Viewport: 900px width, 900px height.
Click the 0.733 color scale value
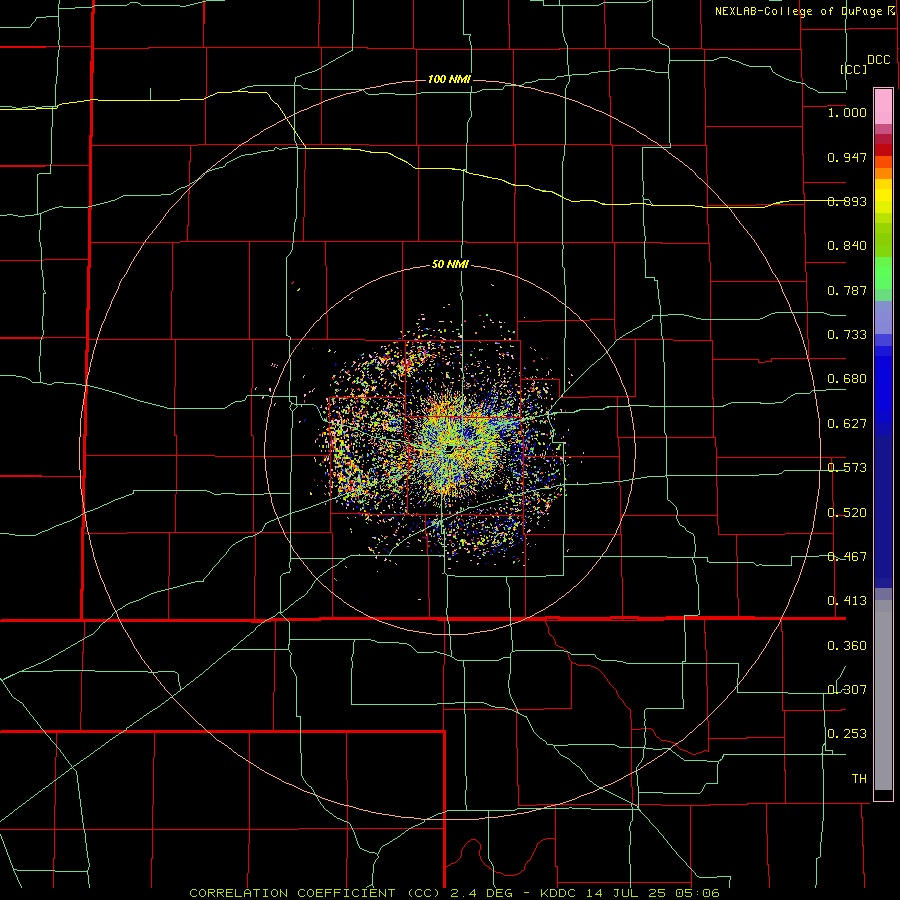coord(847,335)
